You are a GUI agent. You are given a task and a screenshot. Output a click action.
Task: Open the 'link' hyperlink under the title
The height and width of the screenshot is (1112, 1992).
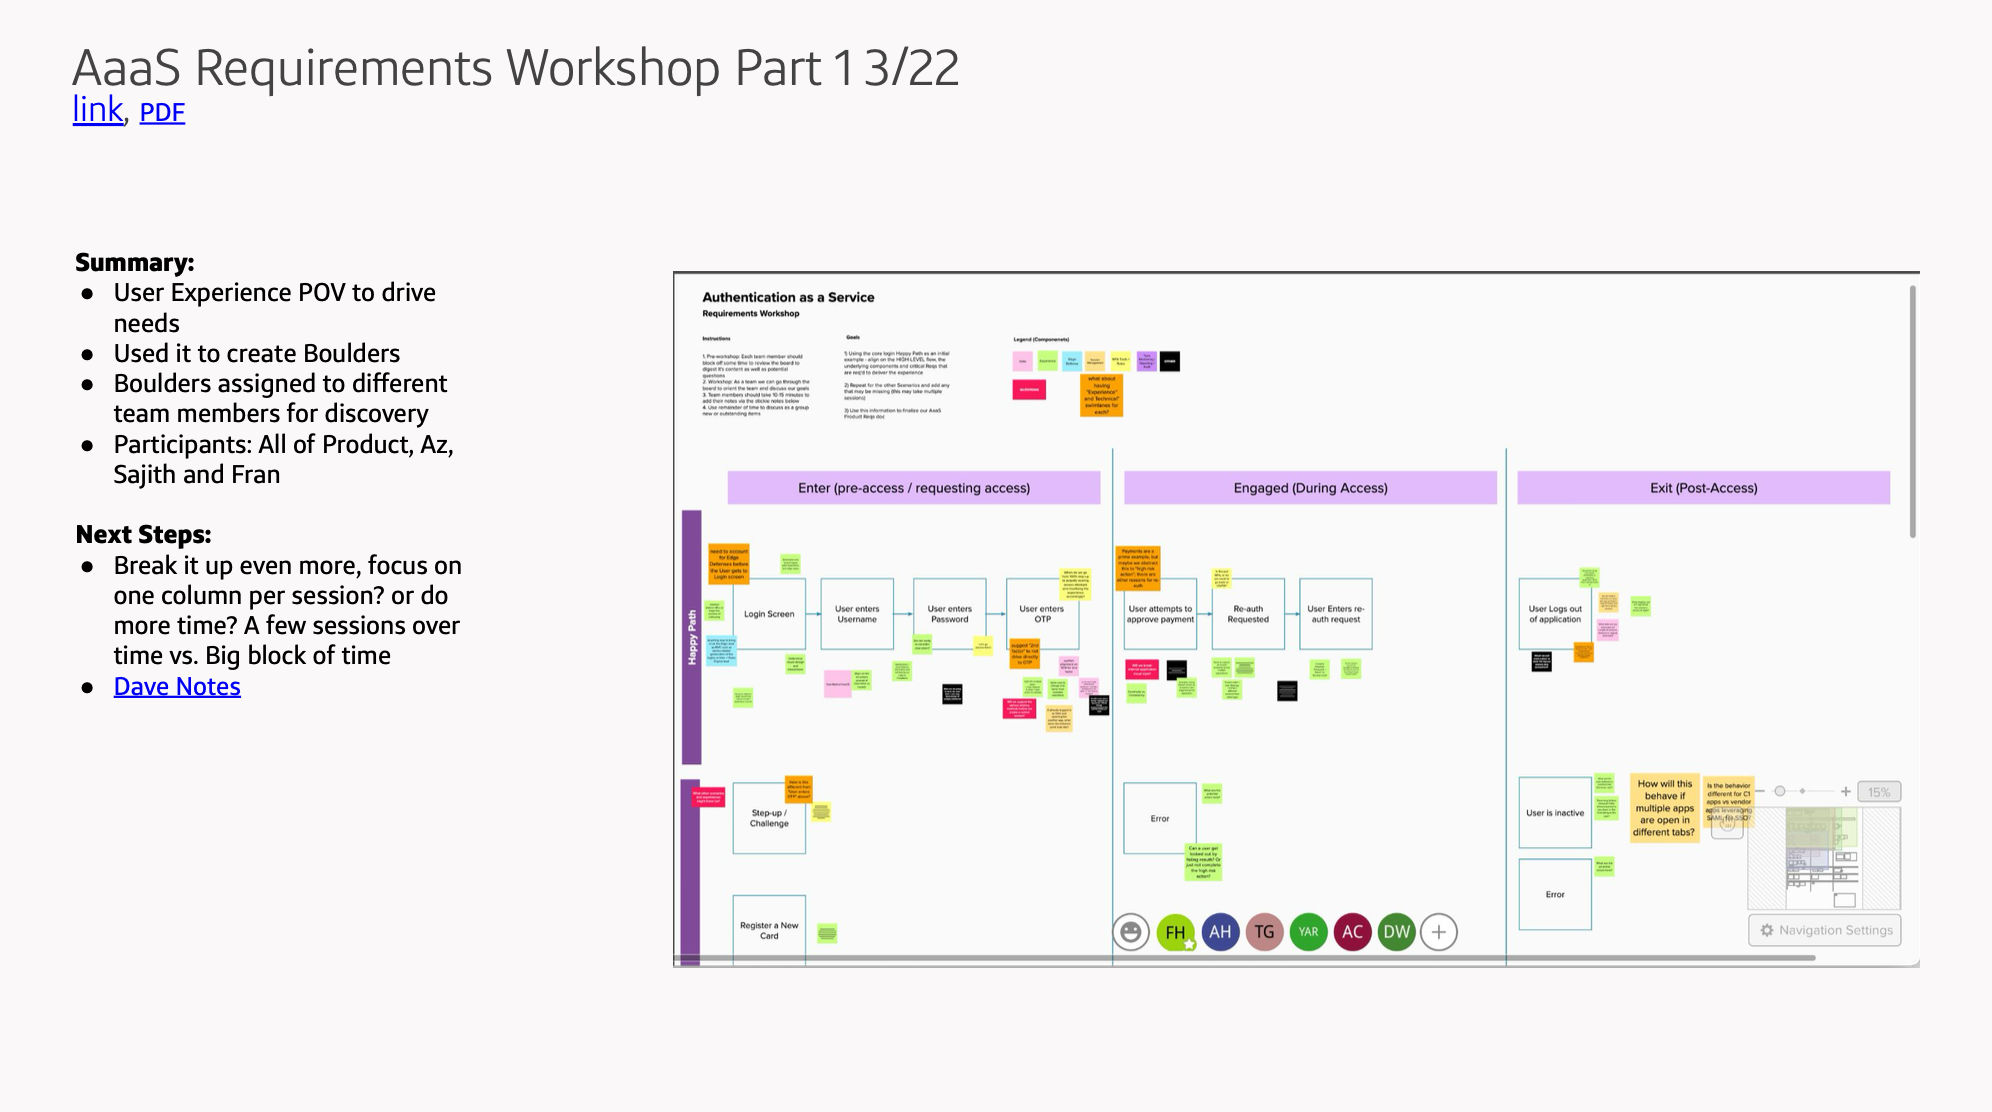pyautogui.click(x=98, y=109)
